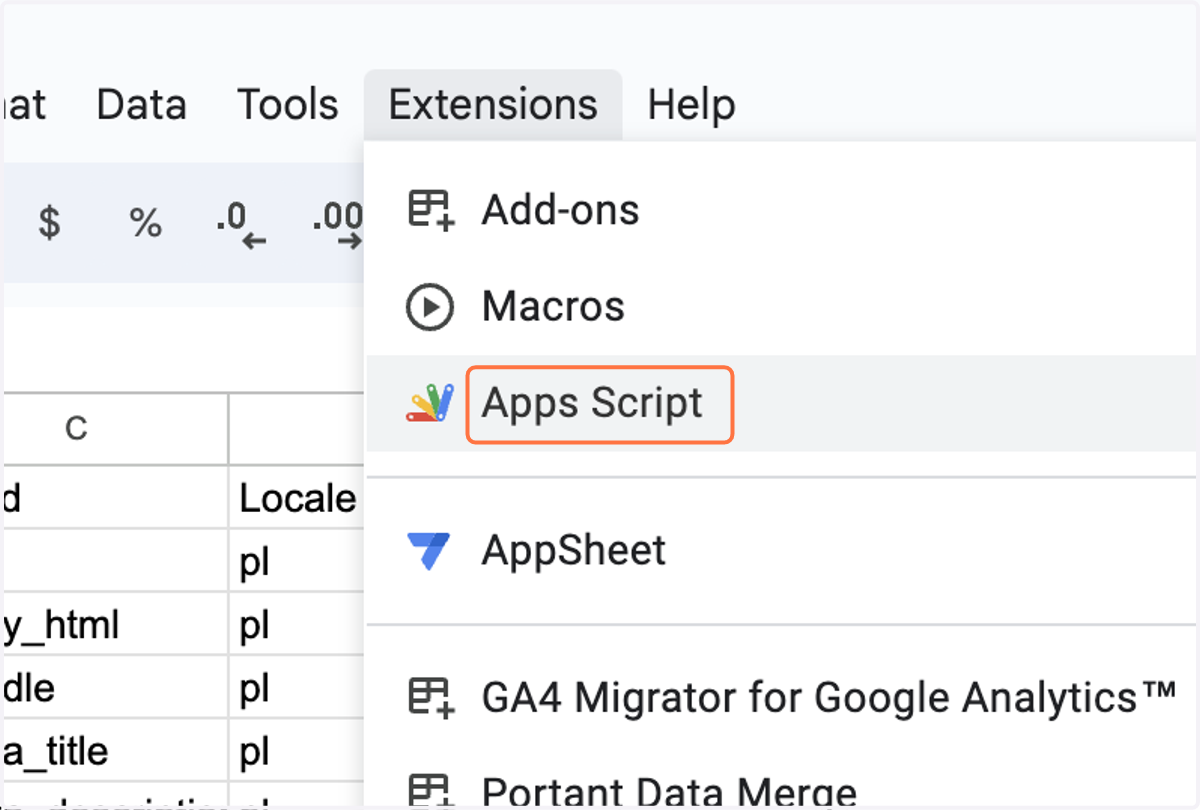Open Apps Script from the menu
The width and height of the screenshot is (1200, 810).
(x=783, y=403)
